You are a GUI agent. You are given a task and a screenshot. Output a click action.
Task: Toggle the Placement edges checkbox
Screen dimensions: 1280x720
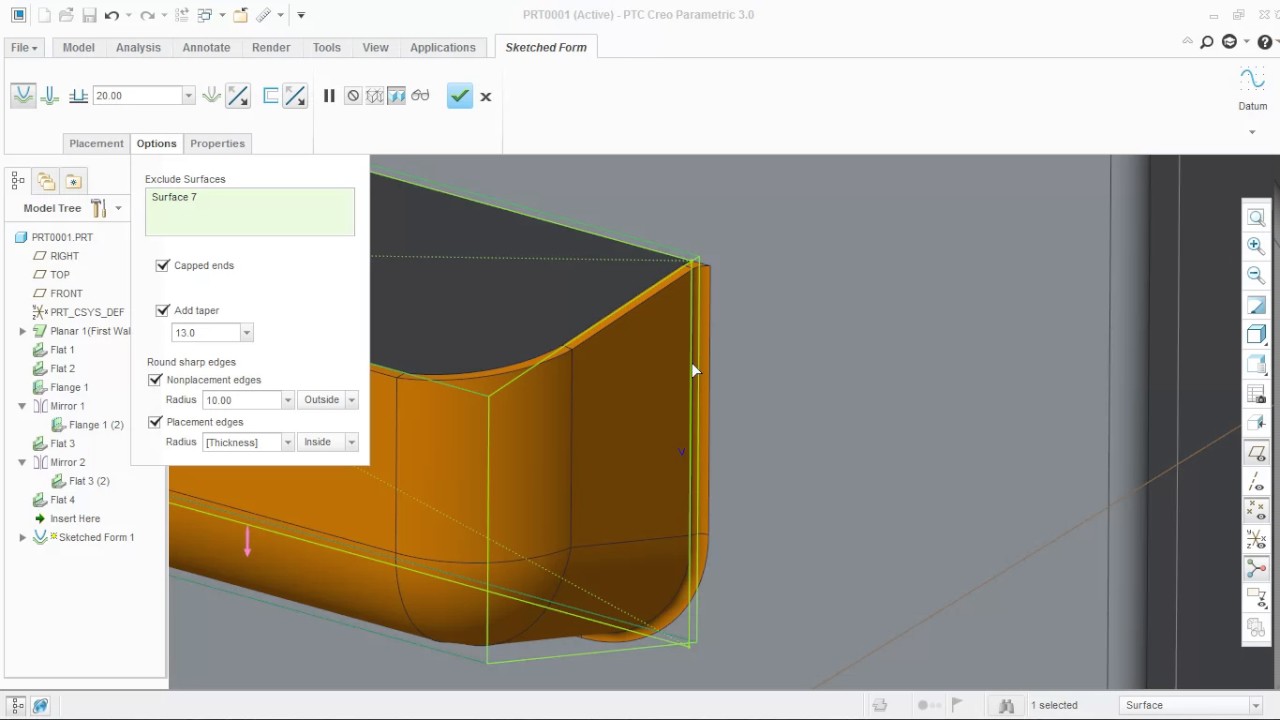pyautogui.click(x=155, y=422)
